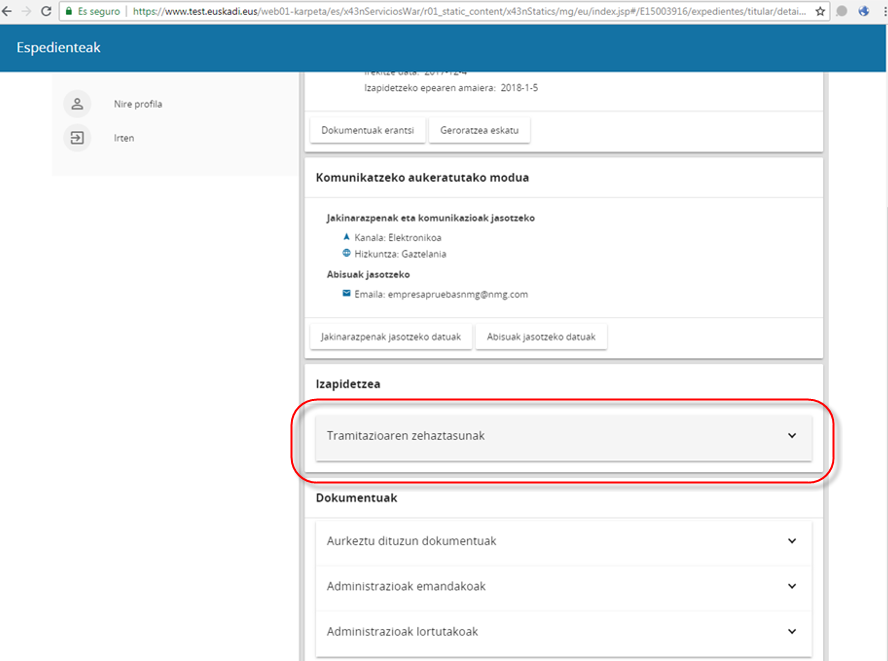Click the Irten exit icon
The width and height of the screenshot is (888, 661).
click(77, 138)
